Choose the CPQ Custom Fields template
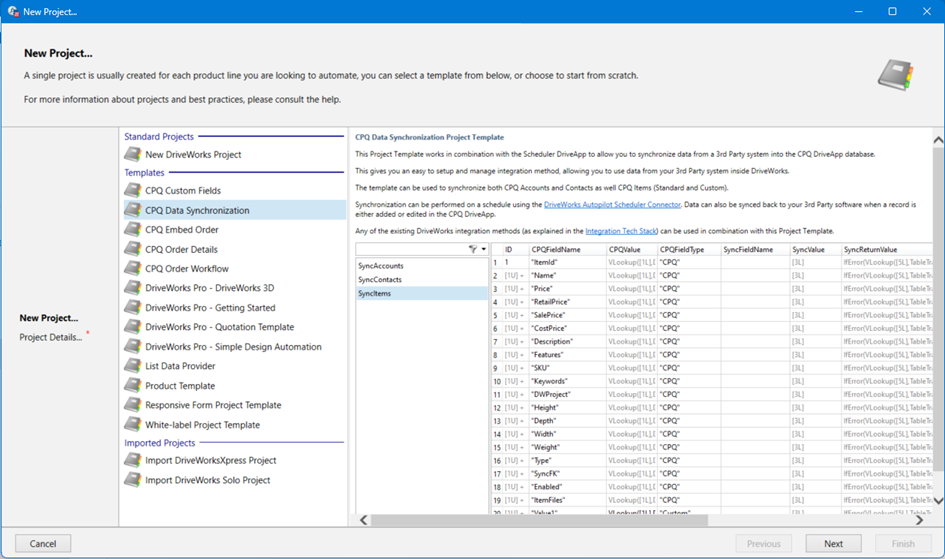 [183, 190]
